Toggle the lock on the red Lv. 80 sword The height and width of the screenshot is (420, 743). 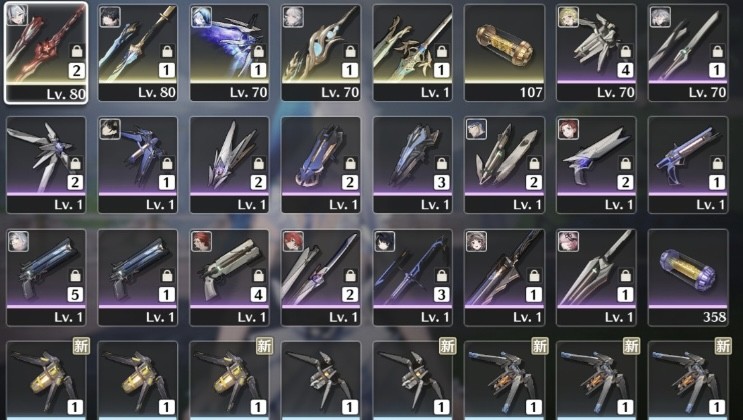tap(76, 51)
